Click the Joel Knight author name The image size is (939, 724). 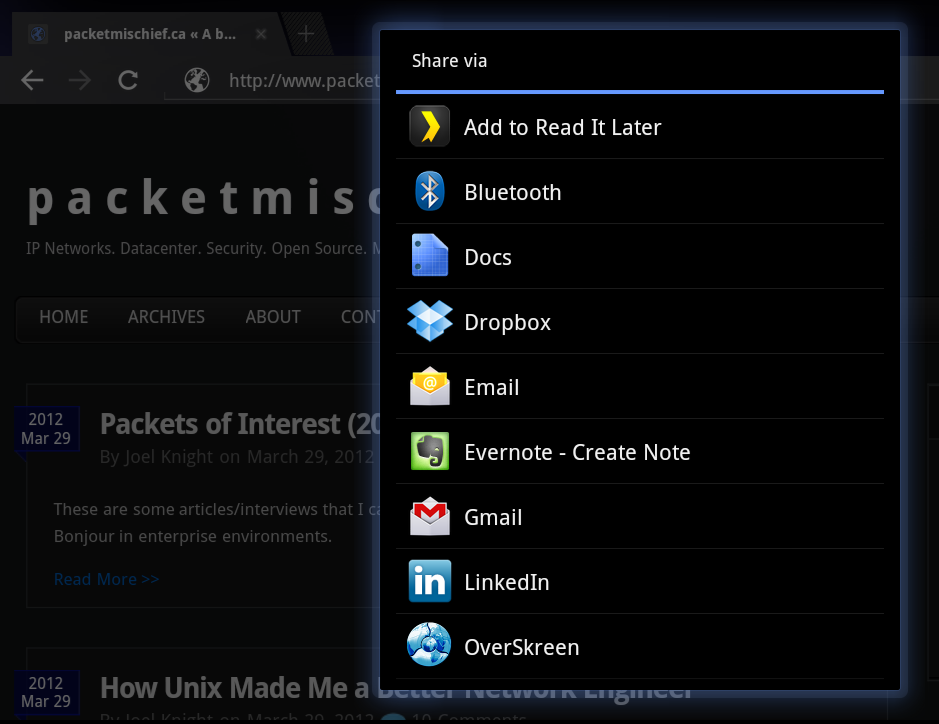point(168,457)
